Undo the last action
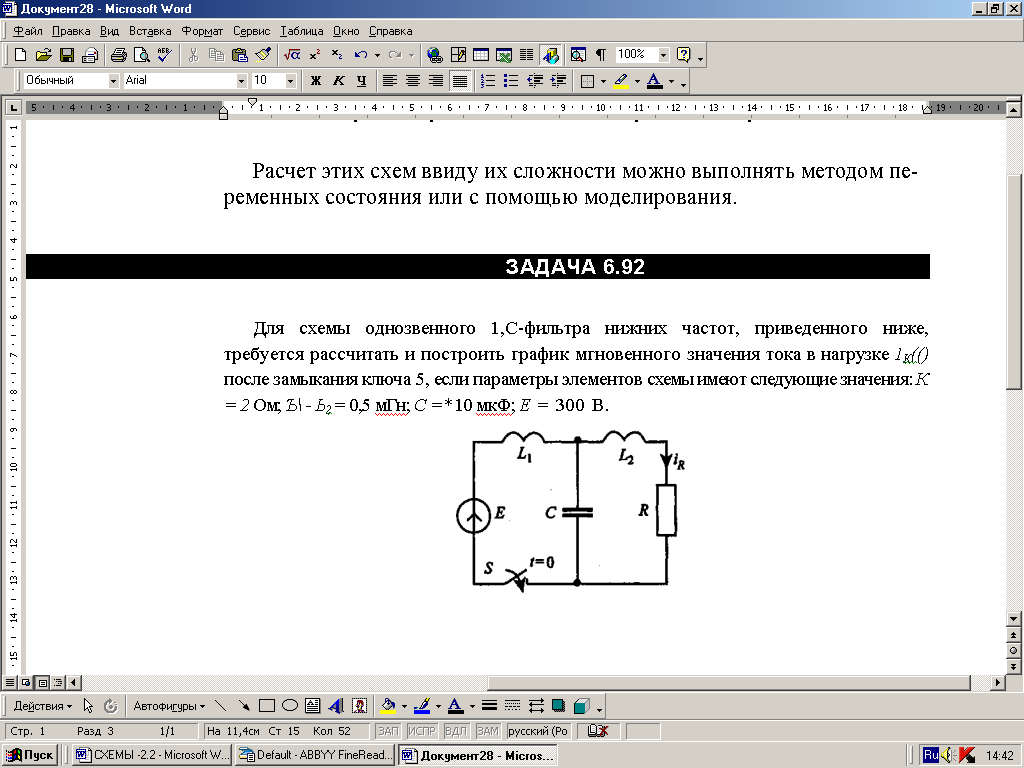 click(360, 55)
